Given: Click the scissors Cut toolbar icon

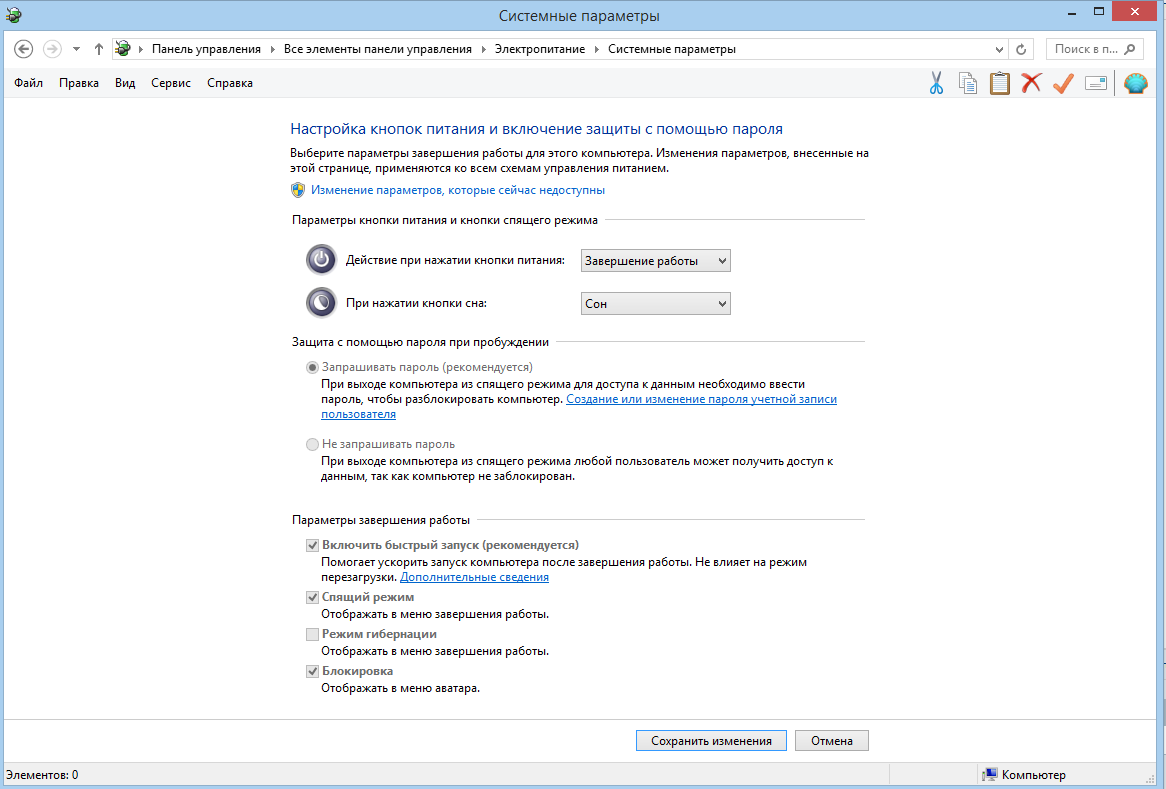Looking at the screenshot, I should 936,83.
